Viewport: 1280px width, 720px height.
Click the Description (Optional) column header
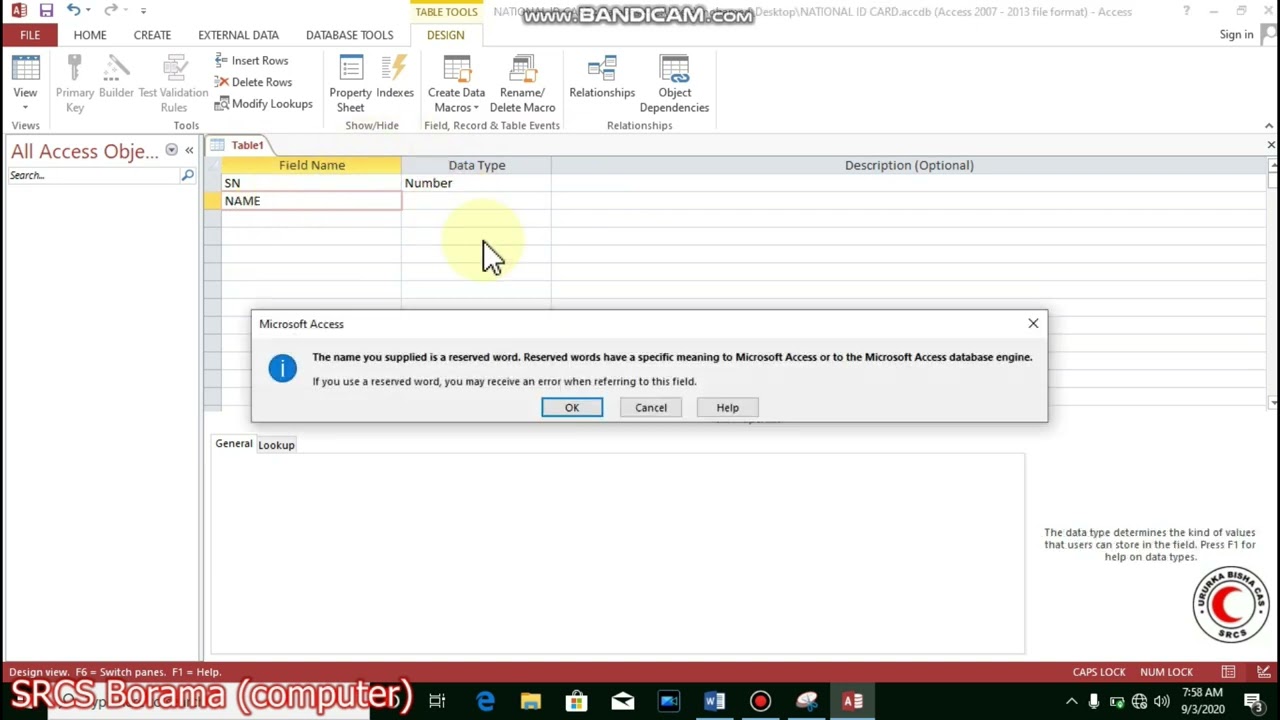pyautogui.click(x=908, y=165)
